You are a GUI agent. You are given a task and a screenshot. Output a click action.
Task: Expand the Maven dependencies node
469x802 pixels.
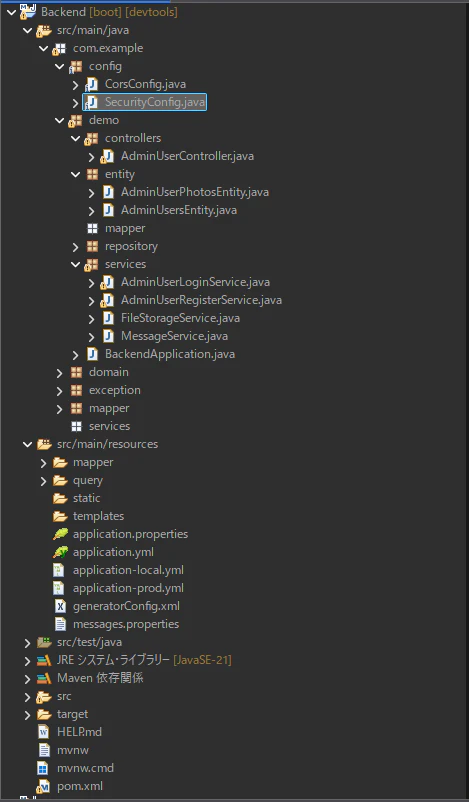27,678
